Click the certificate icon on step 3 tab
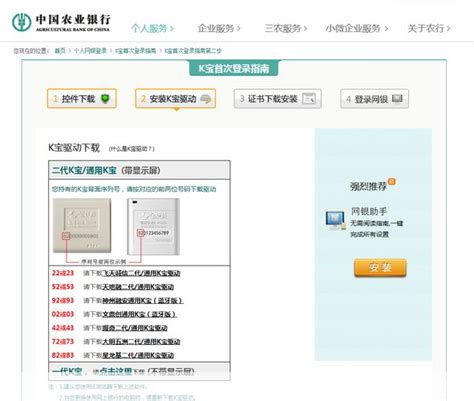Viewport: 474px width, 401px height. 309,98
